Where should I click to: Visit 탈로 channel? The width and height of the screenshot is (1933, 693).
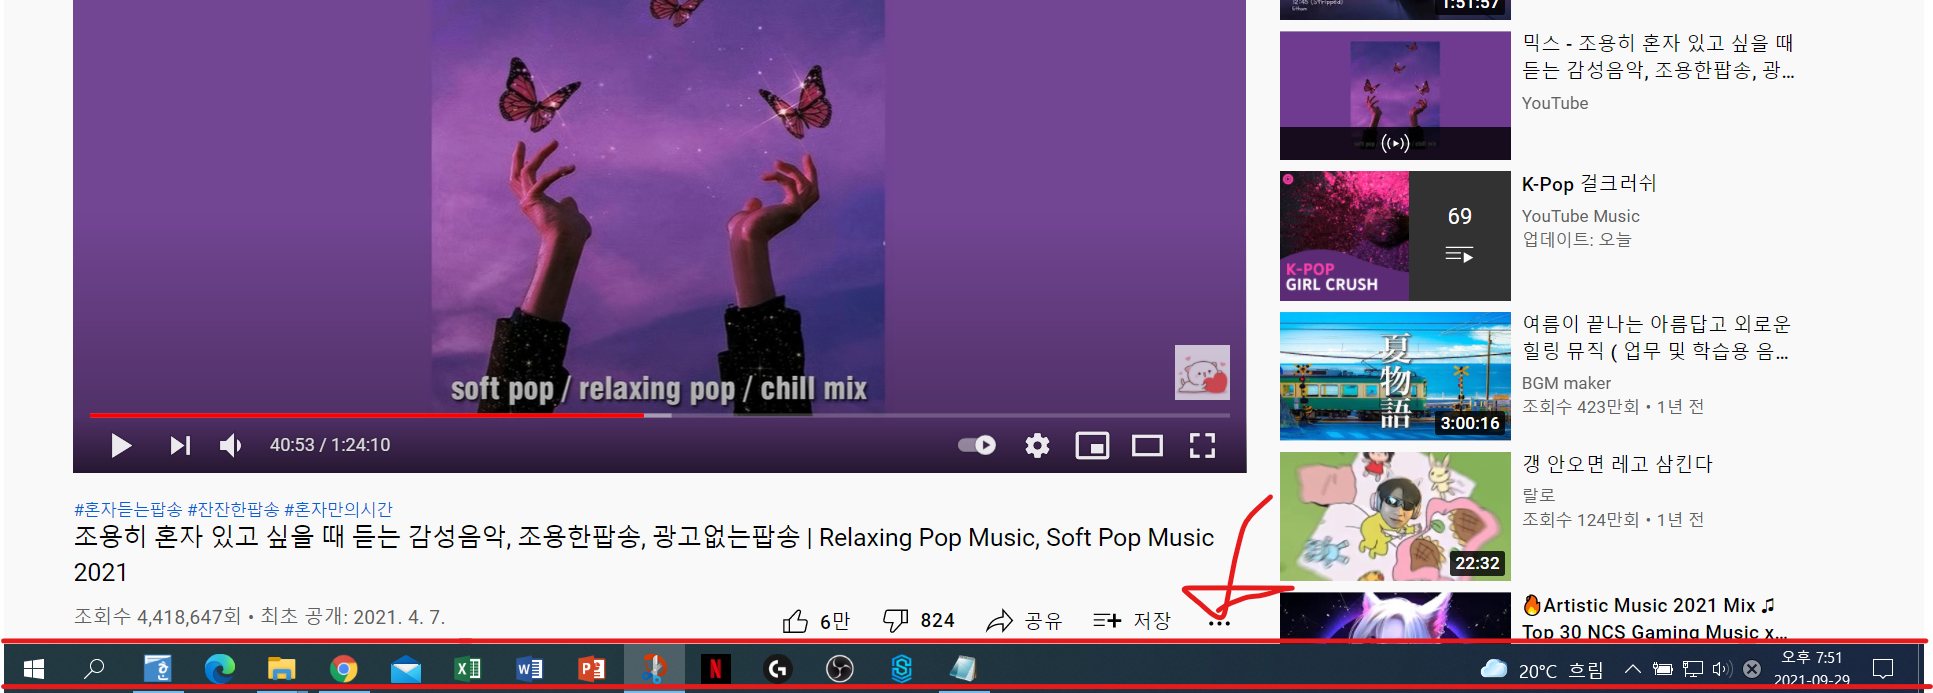(x=1539, y=495)
